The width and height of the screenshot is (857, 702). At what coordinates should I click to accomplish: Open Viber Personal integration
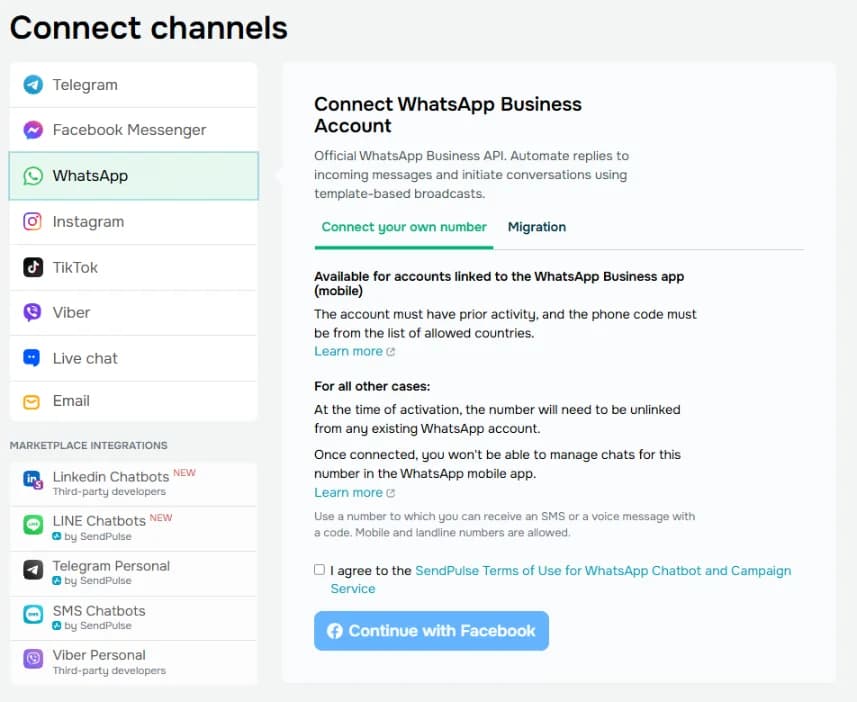[133, 663]
